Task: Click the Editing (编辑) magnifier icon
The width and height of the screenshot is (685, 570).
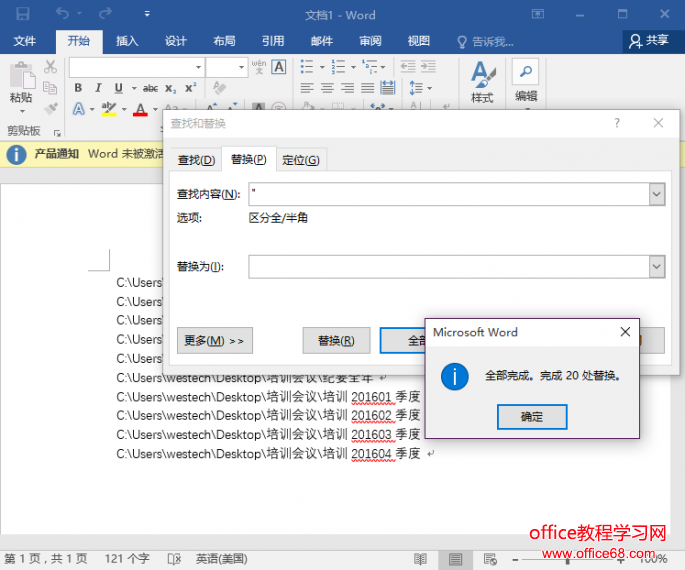Action: [526, 72]
